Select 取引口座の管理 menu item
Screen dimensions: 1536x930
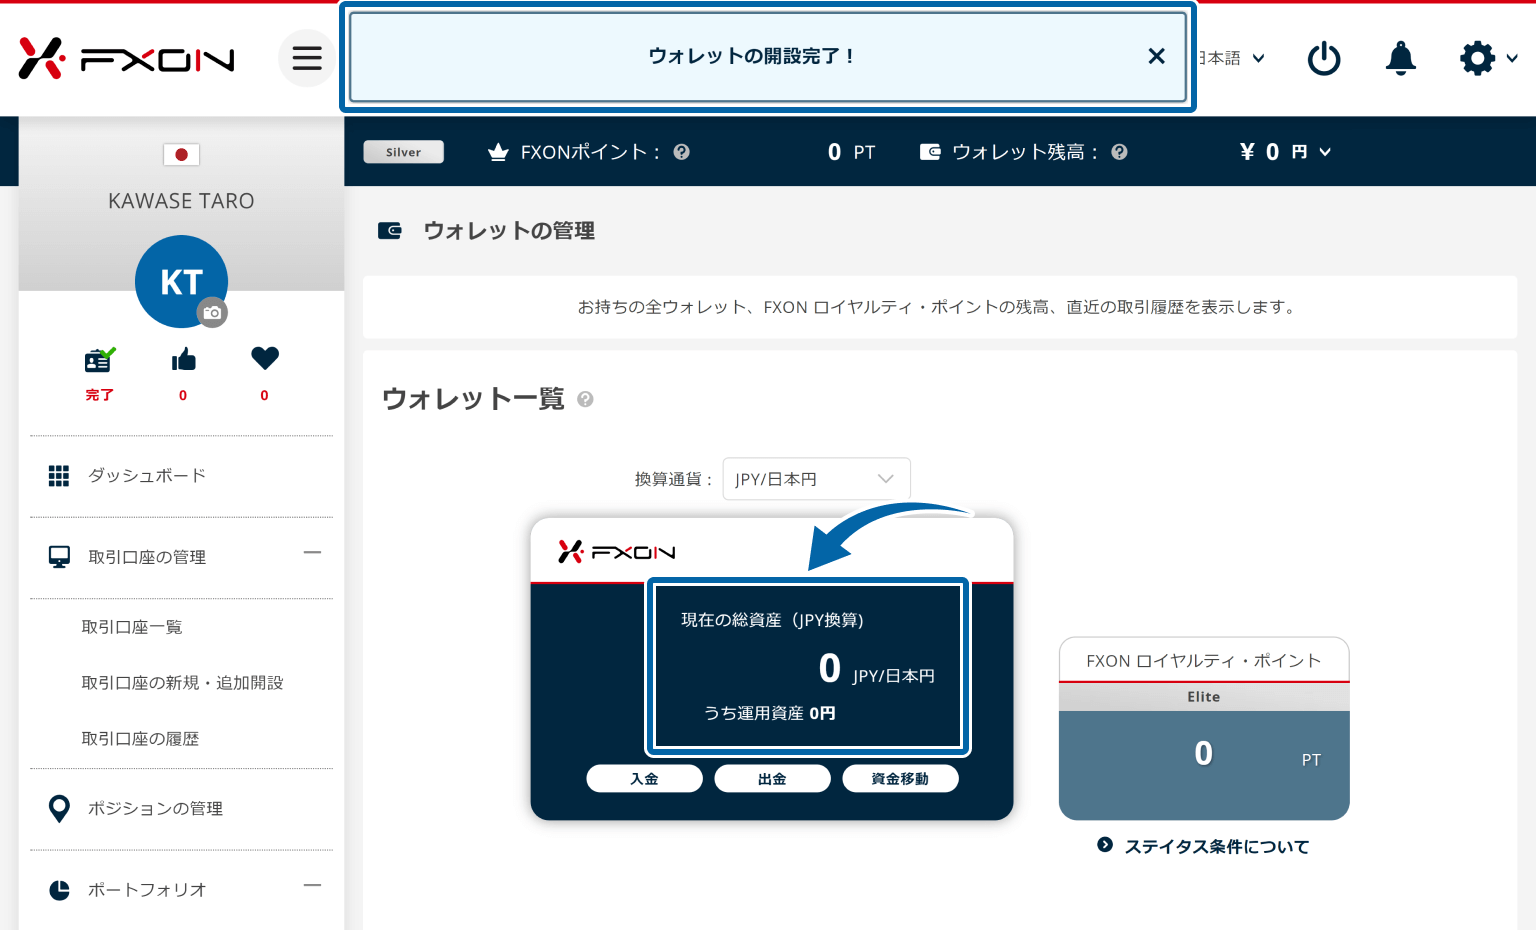(x=147, y=558)
